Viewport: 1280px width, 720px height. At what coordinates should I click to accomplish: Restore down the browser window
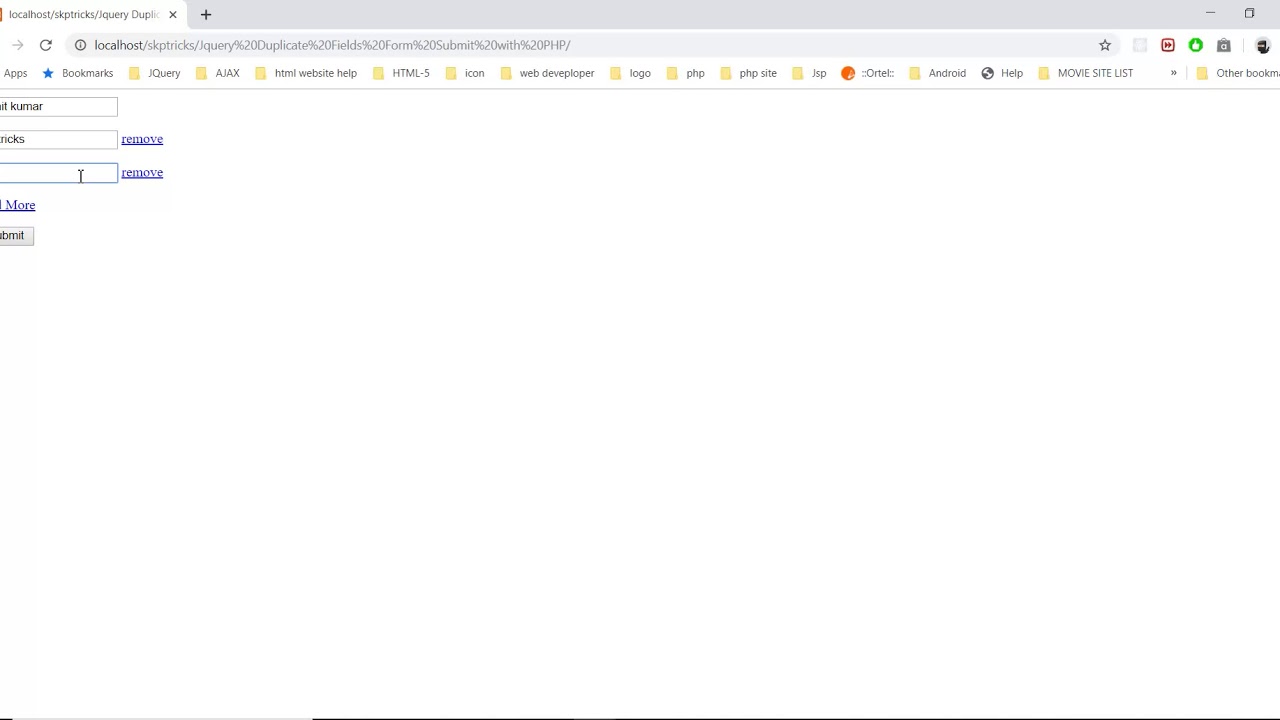[x=1249, y=13]
